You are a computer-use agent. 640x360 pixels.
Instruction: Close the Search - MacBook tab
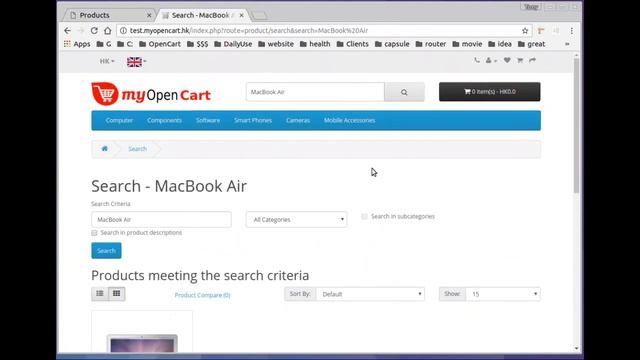click(242, 15)
